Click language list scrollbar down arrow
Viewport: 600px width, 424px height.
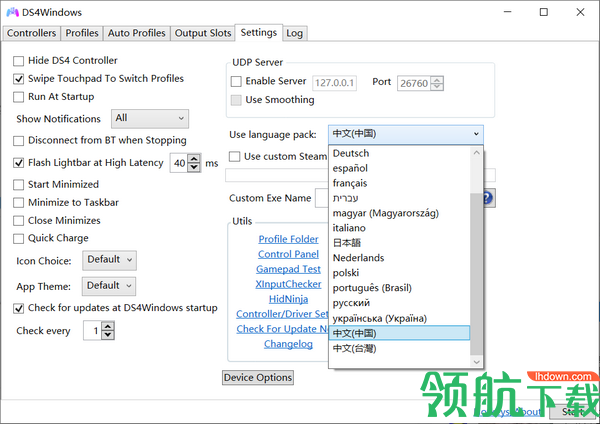coord(476,362)
